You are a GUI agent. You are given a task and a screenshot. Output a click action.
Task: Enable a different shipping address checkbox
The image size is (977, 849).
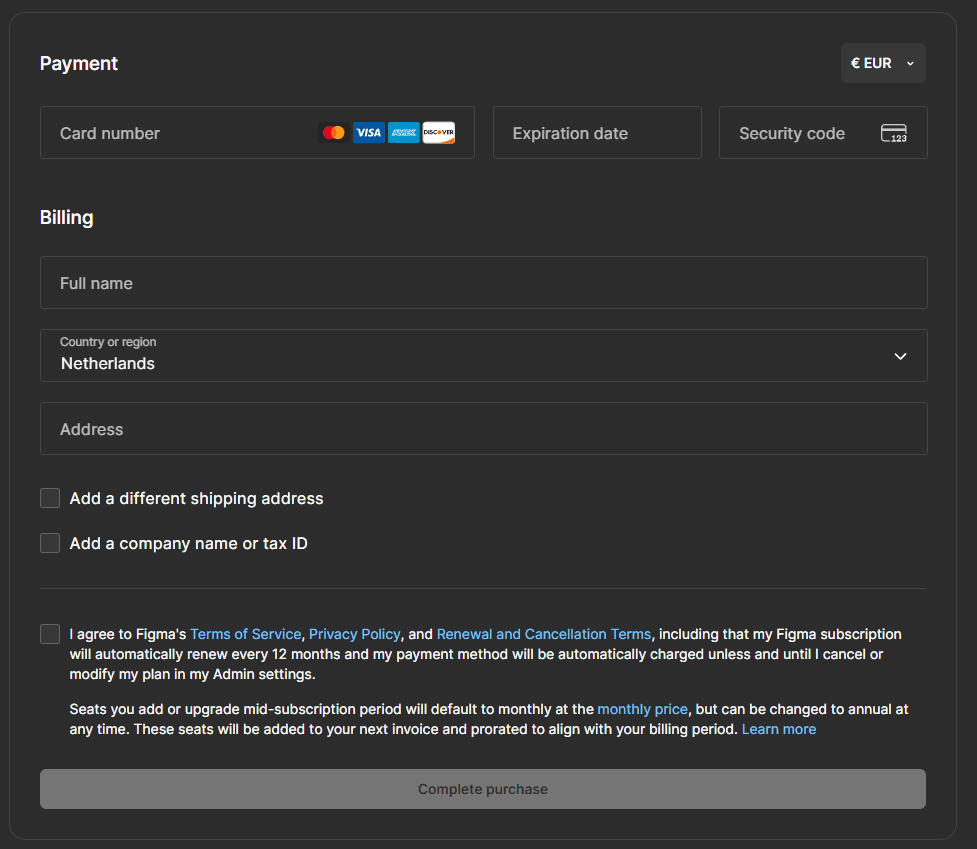tap(50, 498)
